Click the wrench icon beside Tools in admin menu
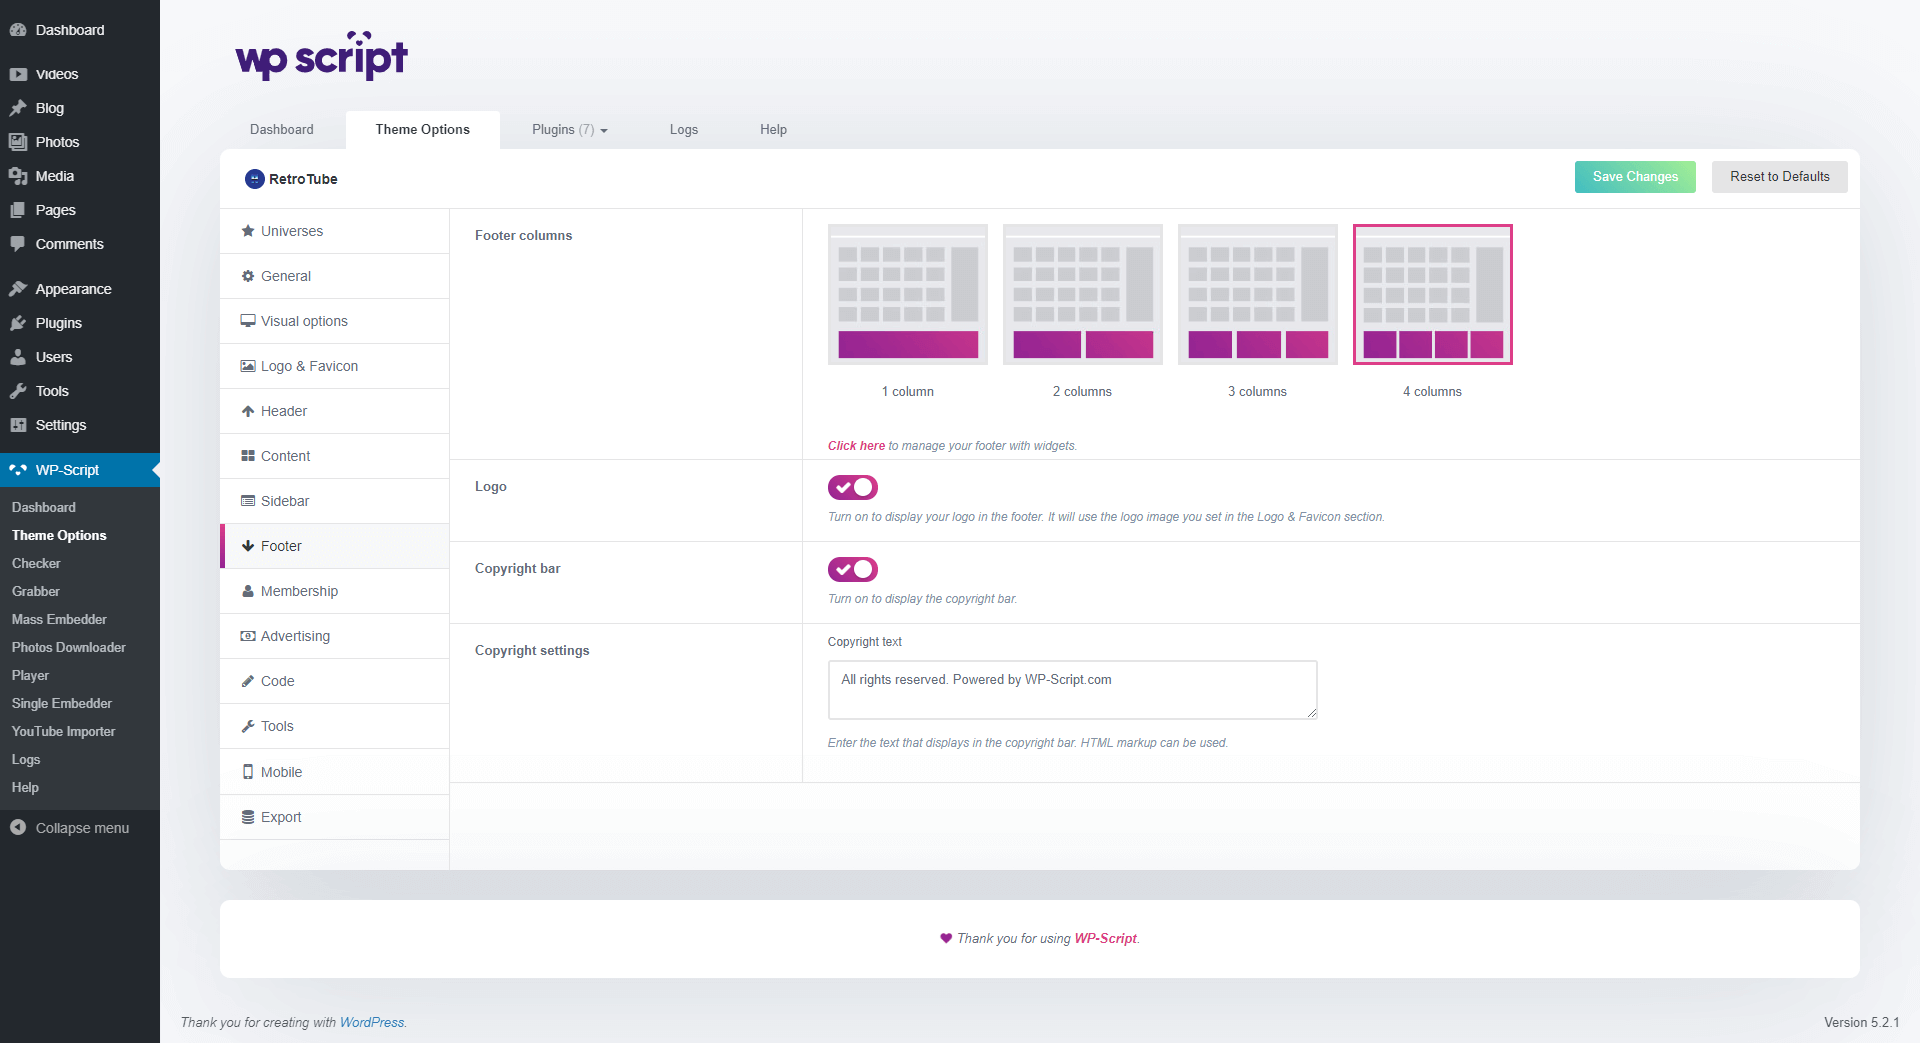1920x1043 pixels. [x=18, y=391]
